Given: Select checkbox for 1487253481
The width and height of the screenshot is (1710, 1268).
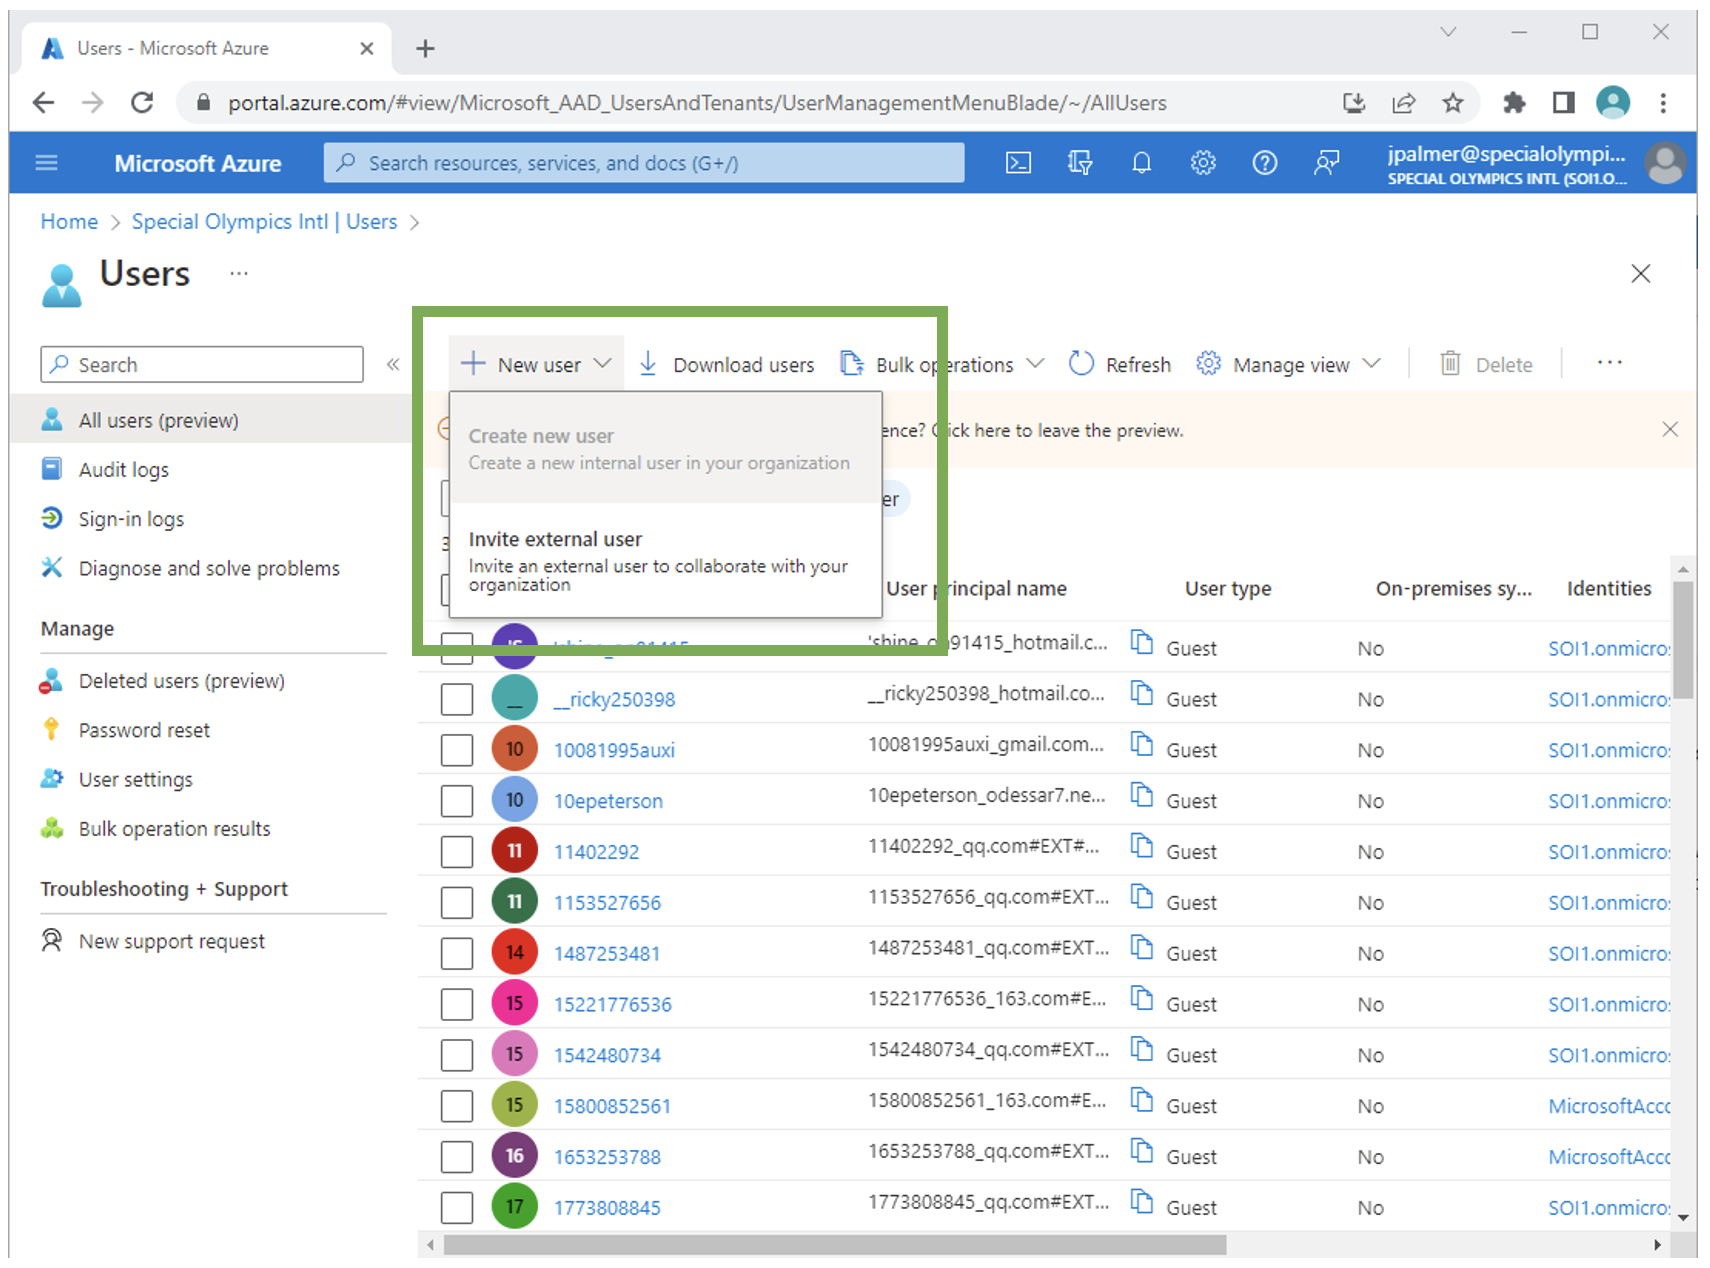Looking at the screenshot, I should [457, 953].
